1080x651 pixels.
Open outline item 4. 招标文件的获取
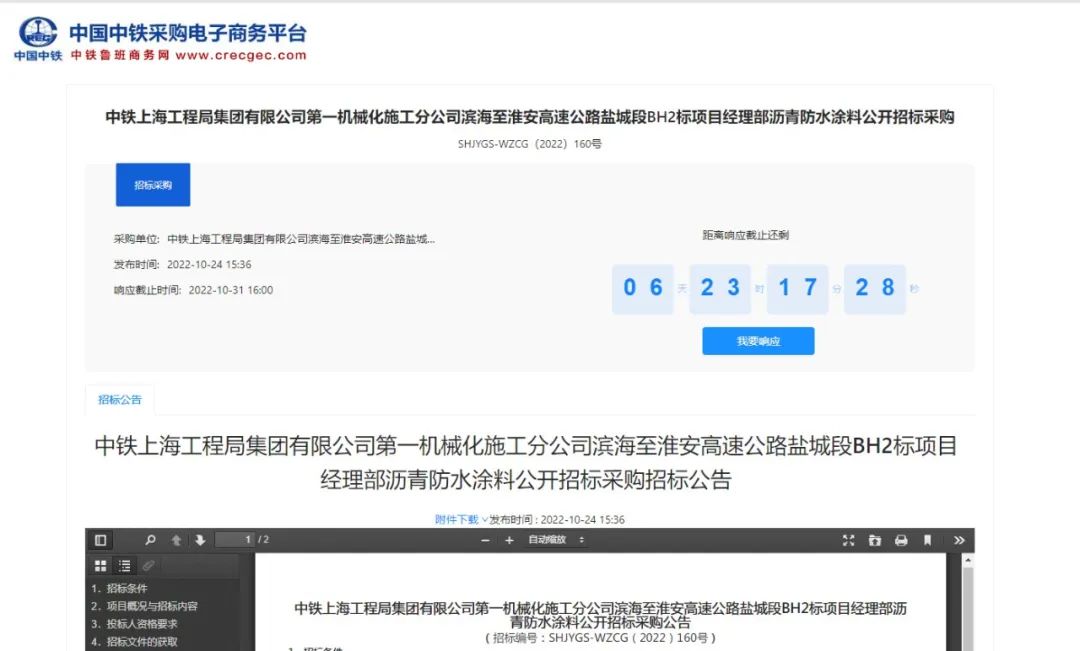pos(134,642)
